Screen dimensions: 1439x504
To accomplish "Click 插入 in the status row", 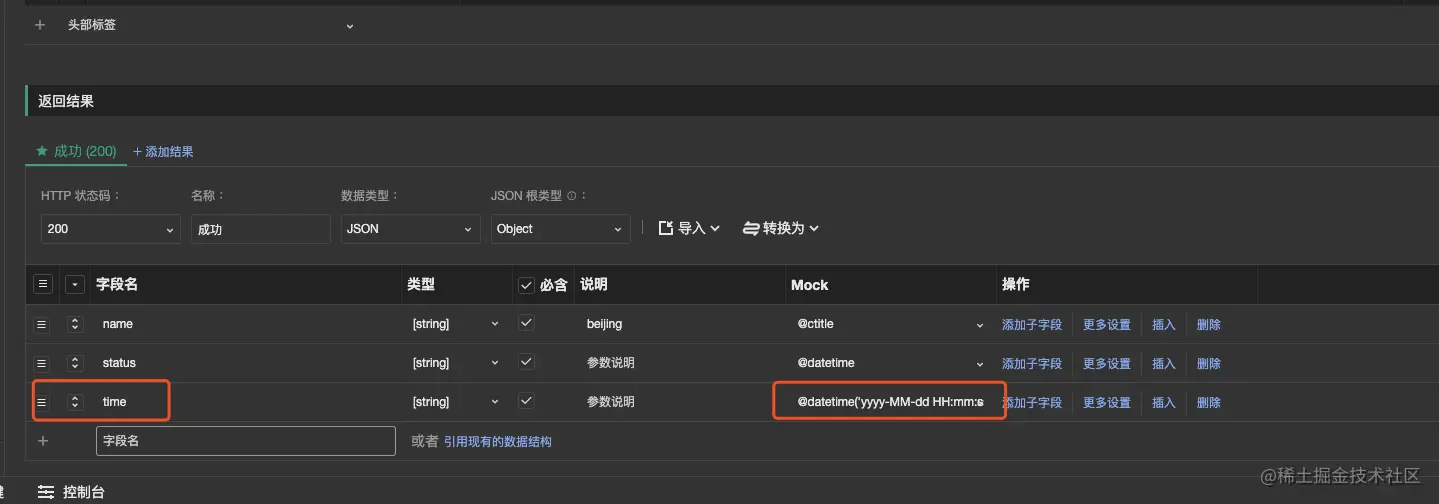I will (x=1164, y=364).
